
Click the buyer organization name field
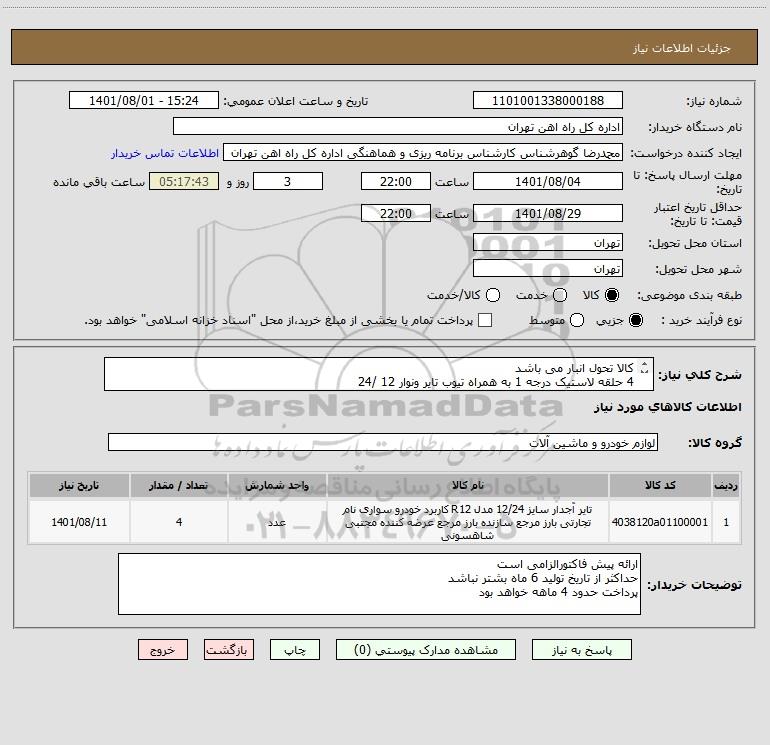398,126
